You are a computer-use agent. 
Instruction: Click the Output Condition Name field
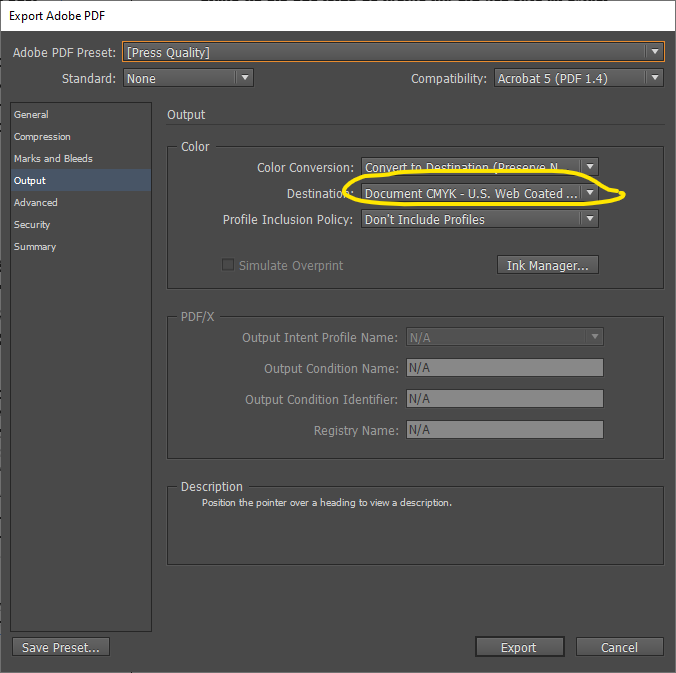[x=504, y=368]
